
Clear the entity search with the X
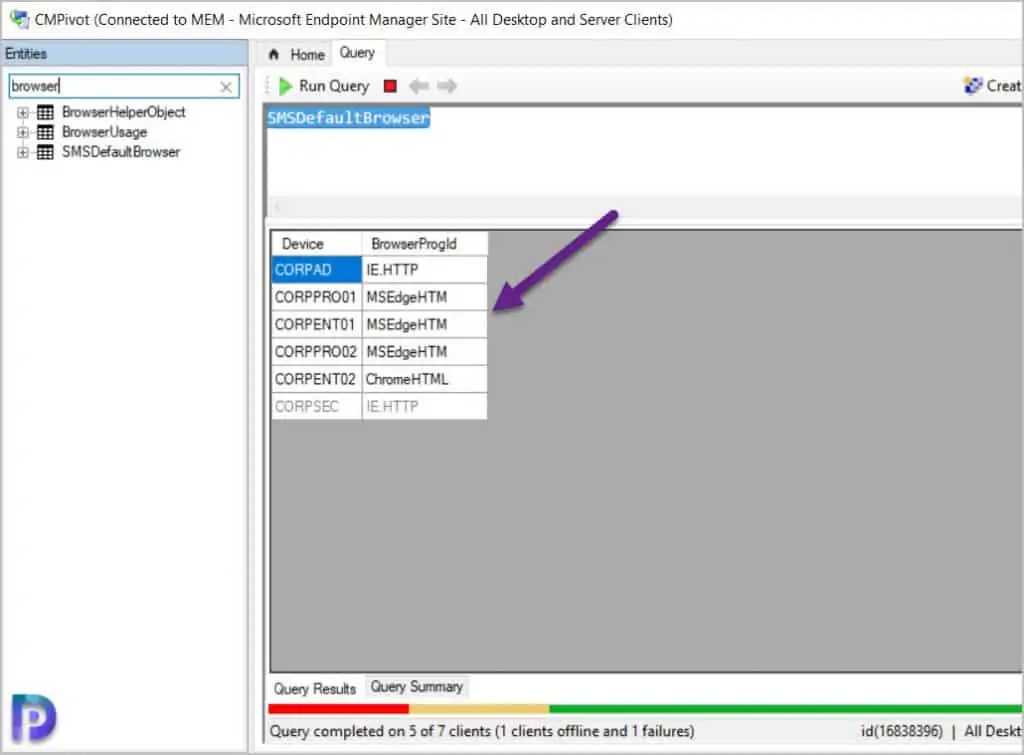pos(226,87)
